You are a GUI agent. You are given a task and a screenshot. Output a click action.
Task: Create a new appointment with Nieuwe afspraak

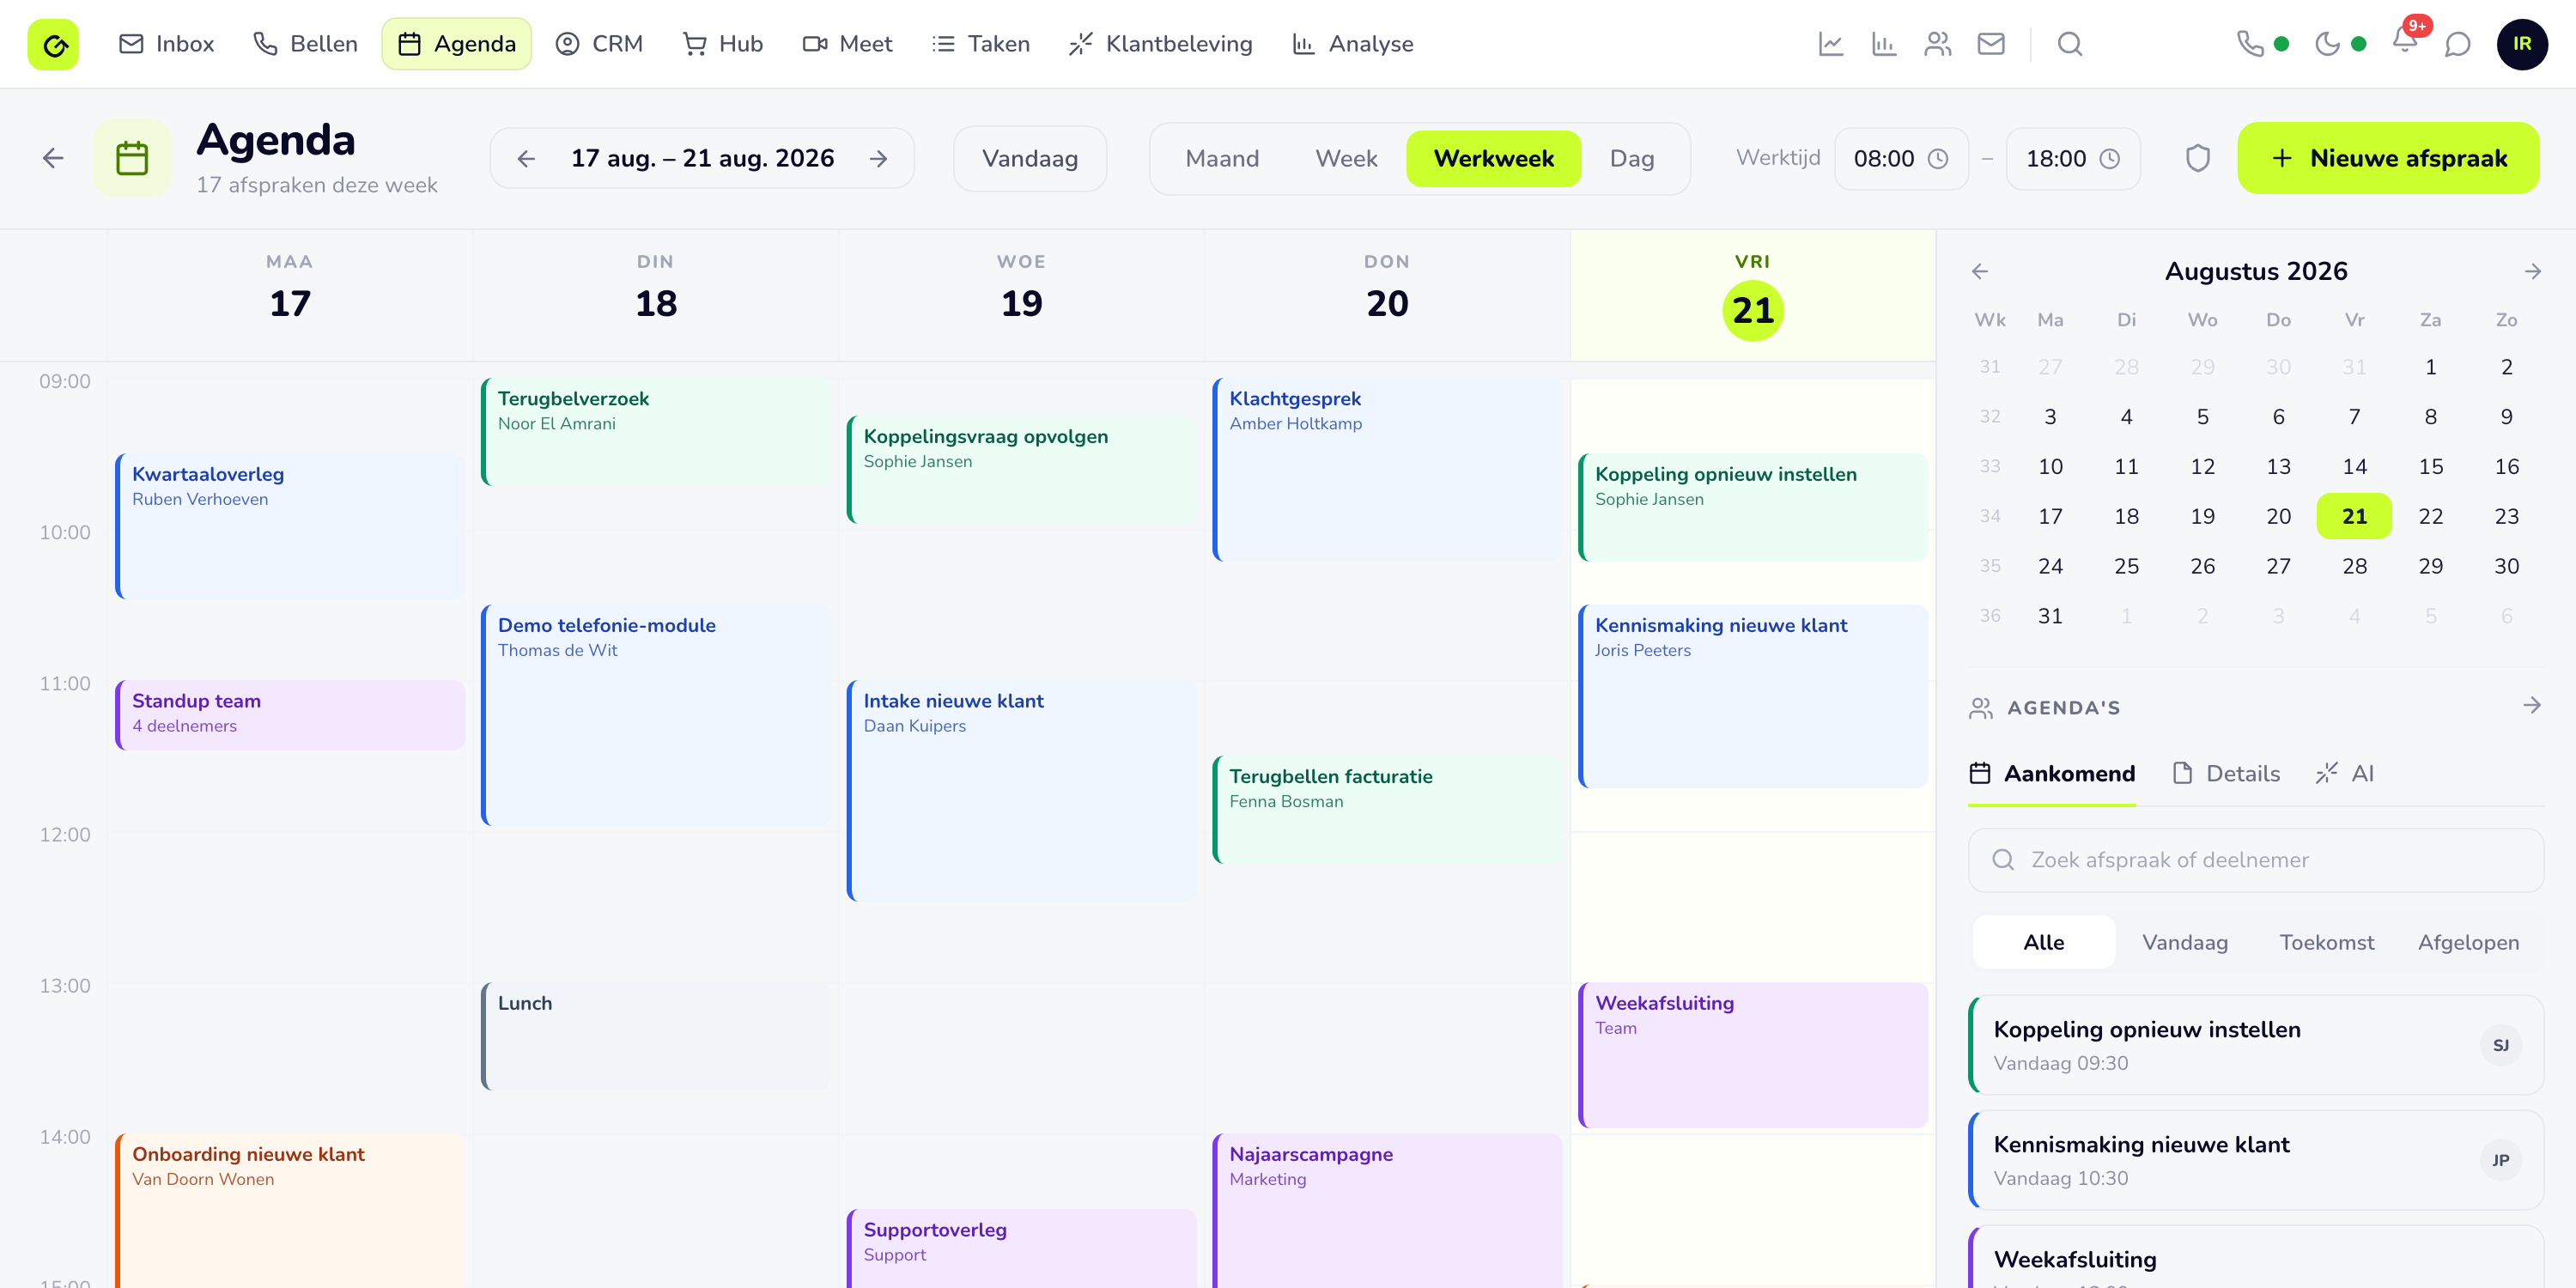(2388, 158)
